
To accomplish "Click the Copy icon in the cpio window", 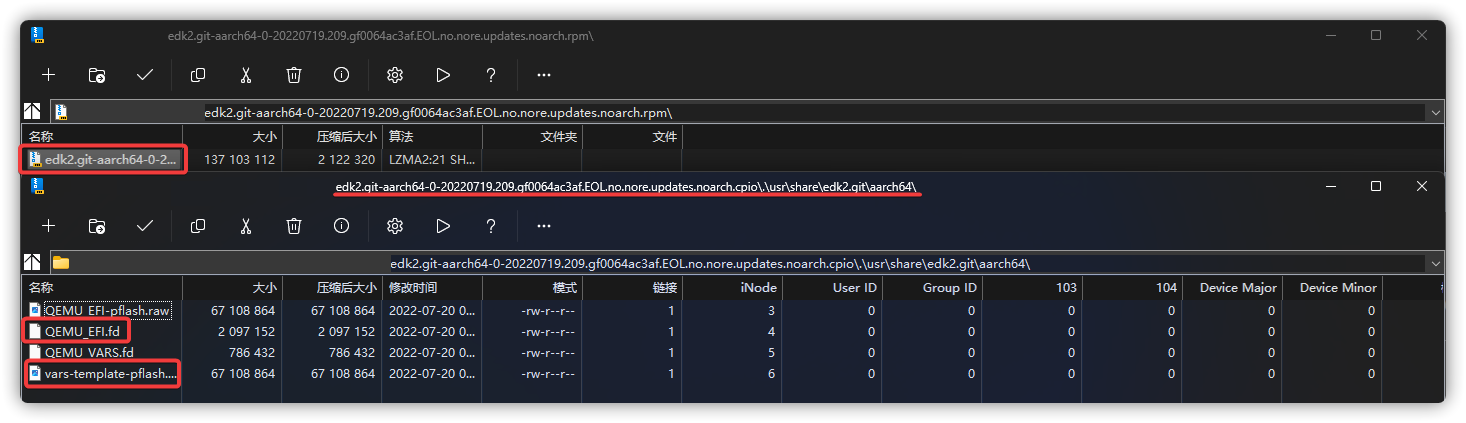I will pyautogui.click(x=198, y=226).
